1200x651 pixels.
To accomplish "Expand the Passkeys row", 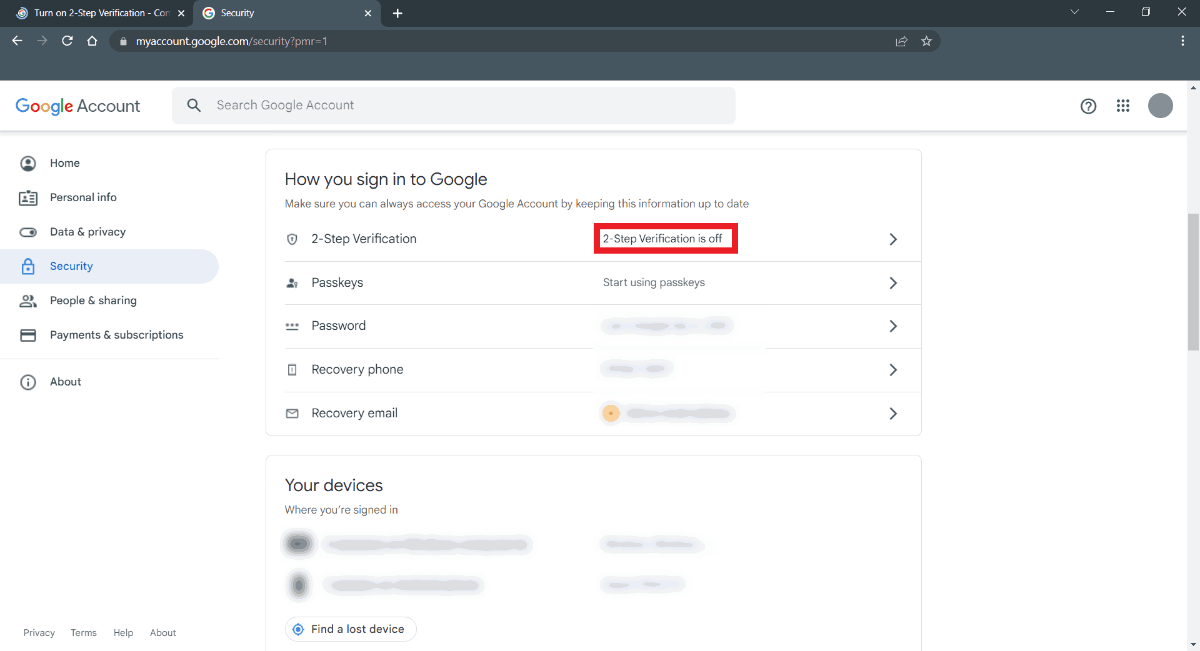I will point(893,282).
